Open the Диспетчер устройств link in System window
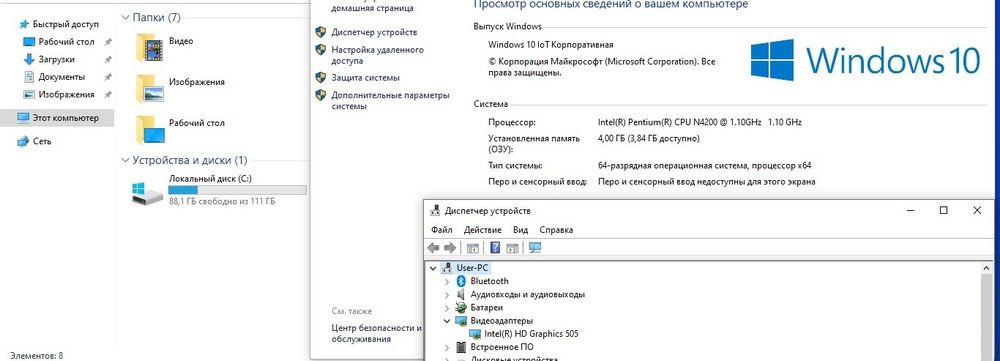The width and height of the screenshot is (1000, 361). [x=374, y=33]
